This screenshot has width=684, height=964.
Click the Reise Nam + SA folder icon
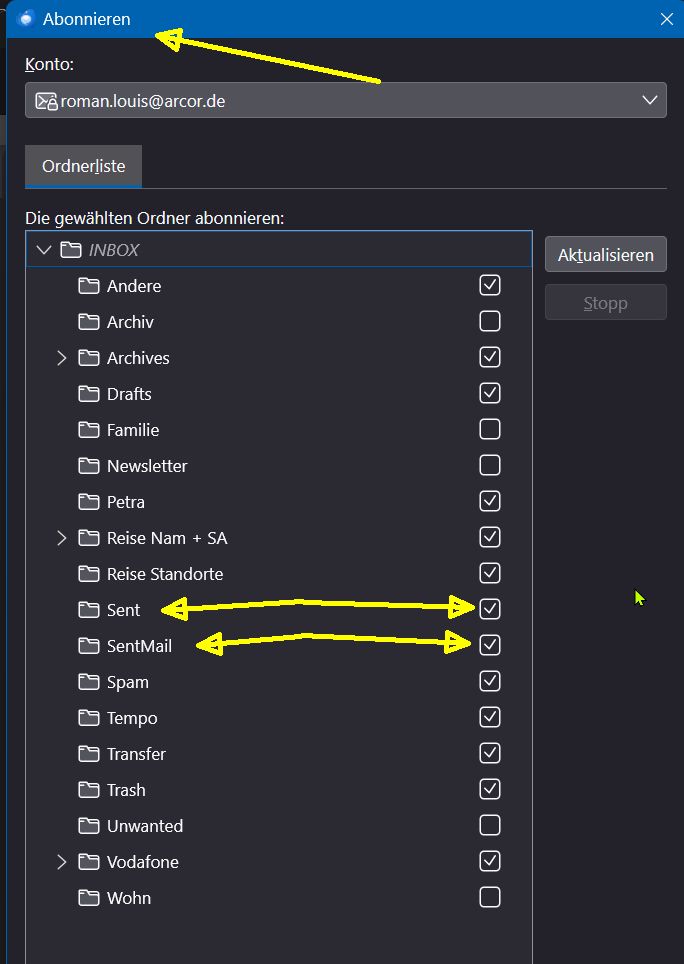(89, 538)
